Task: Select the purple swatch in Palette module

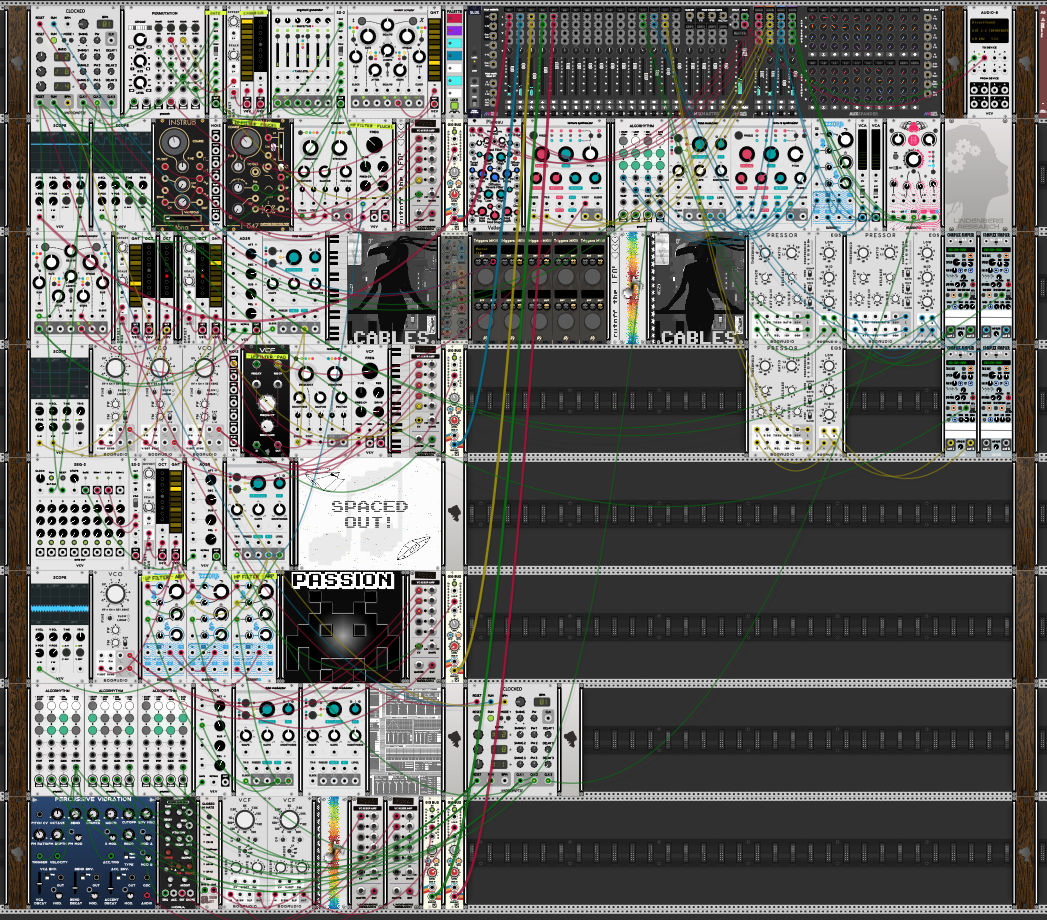Action: click(454, 31)
